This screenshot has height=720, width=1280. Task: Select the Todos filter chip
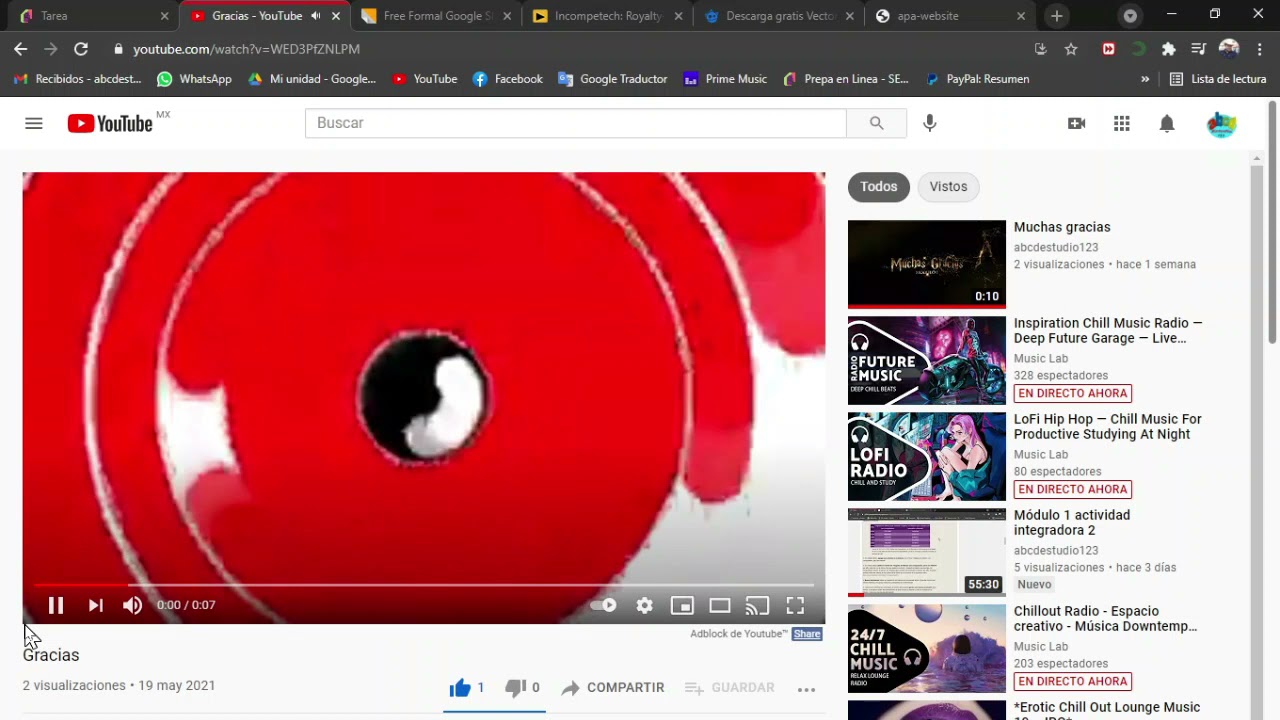point(879,187)
